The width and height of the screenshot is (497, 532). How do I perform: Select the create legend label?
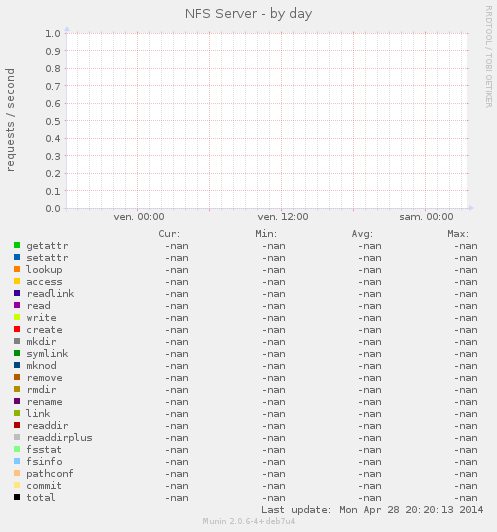tap(44, 330)
